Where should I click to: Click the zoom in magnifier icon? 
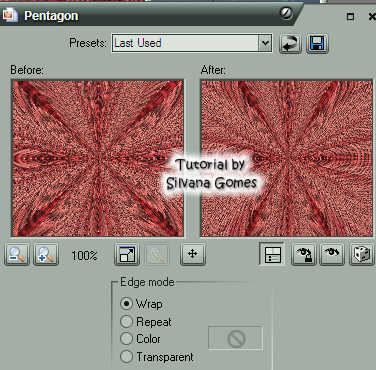(x=46, y=255)
